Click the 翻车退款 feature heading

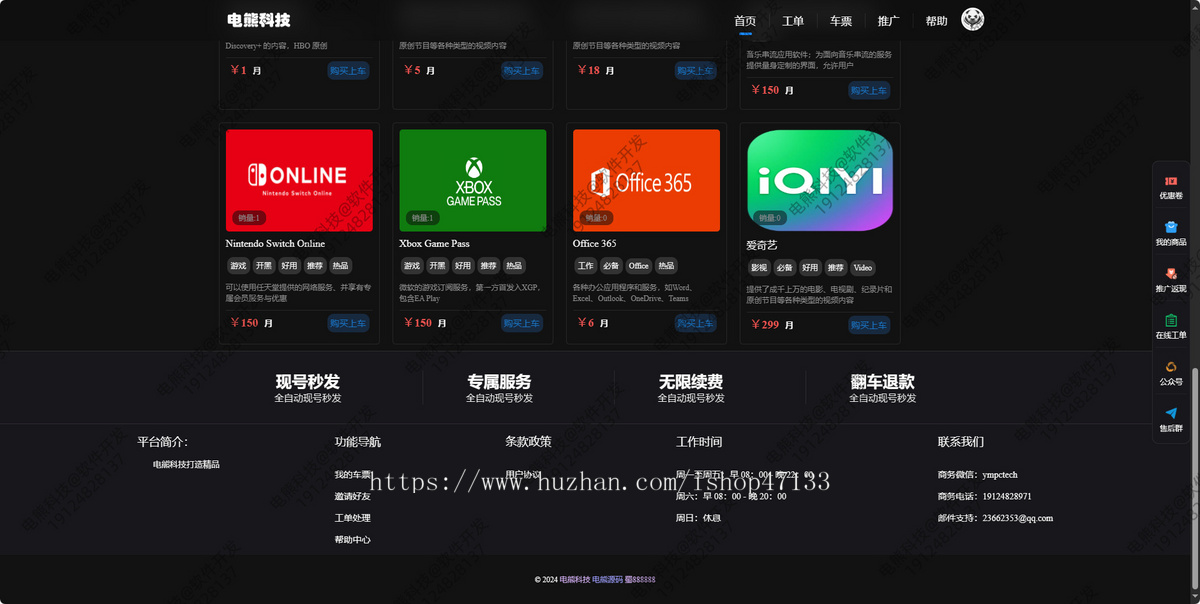883,382
